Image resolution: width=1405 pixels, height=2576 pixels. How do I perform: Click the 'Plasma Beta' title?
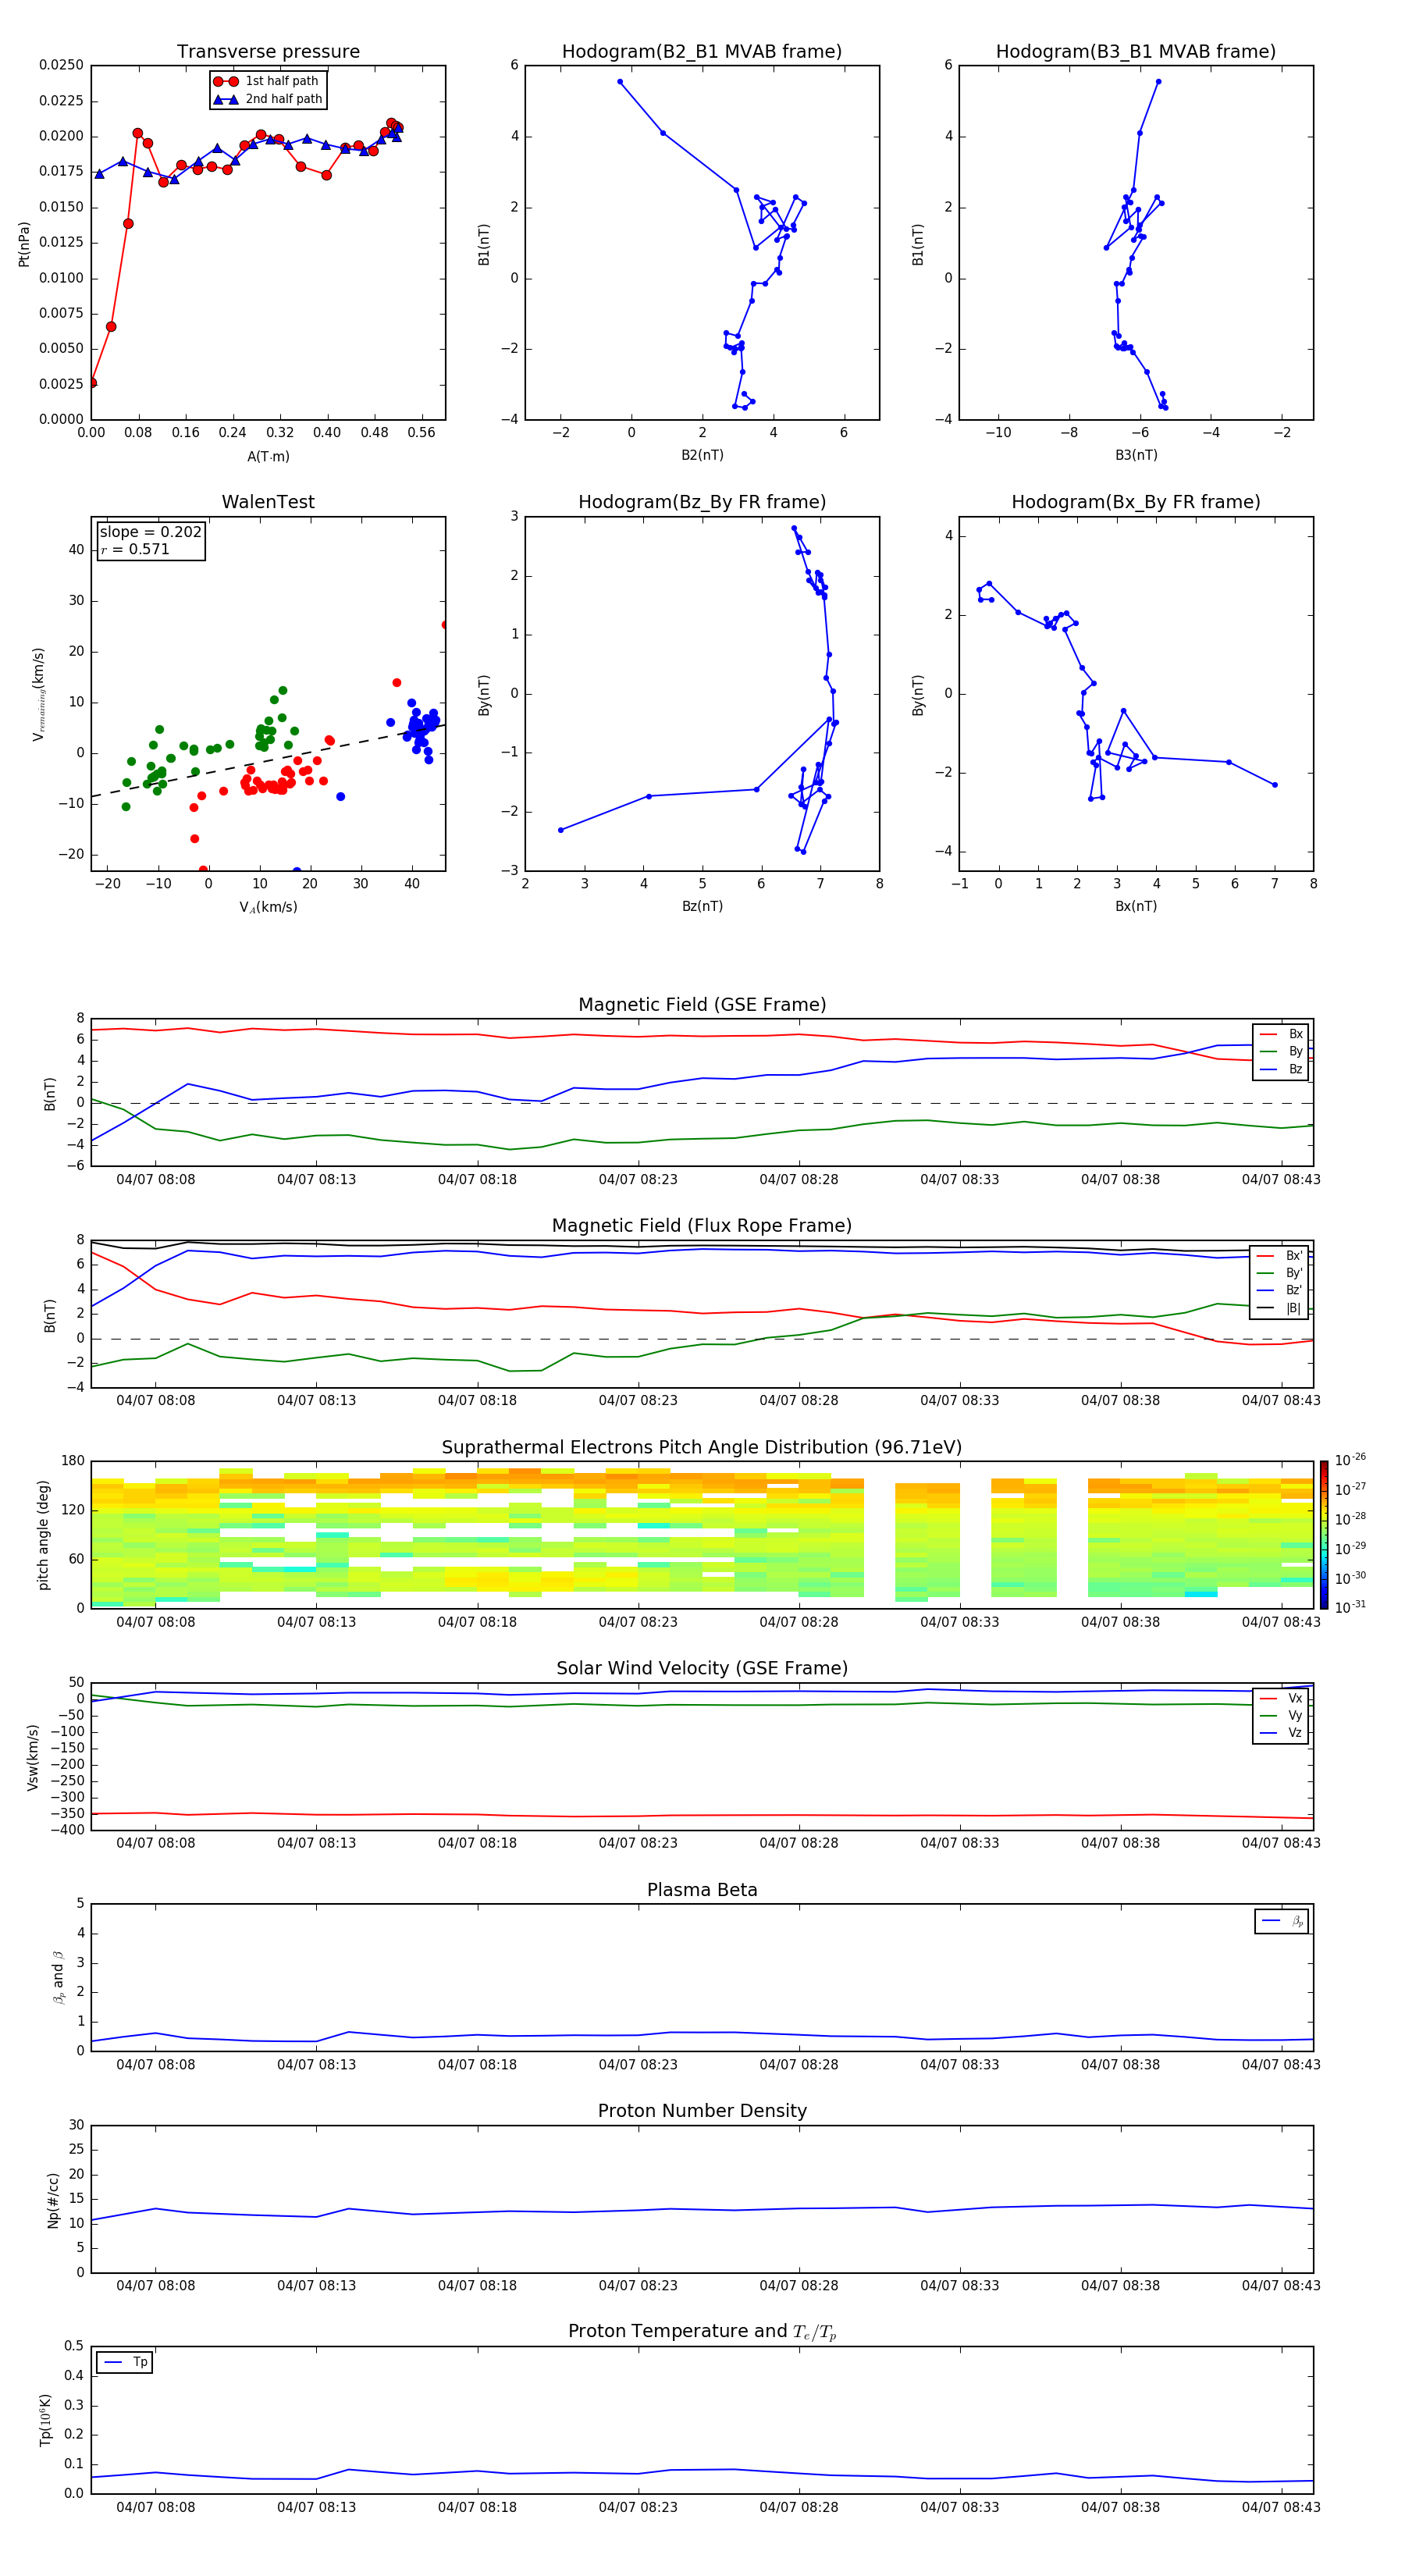click(x=702, y=1890)
